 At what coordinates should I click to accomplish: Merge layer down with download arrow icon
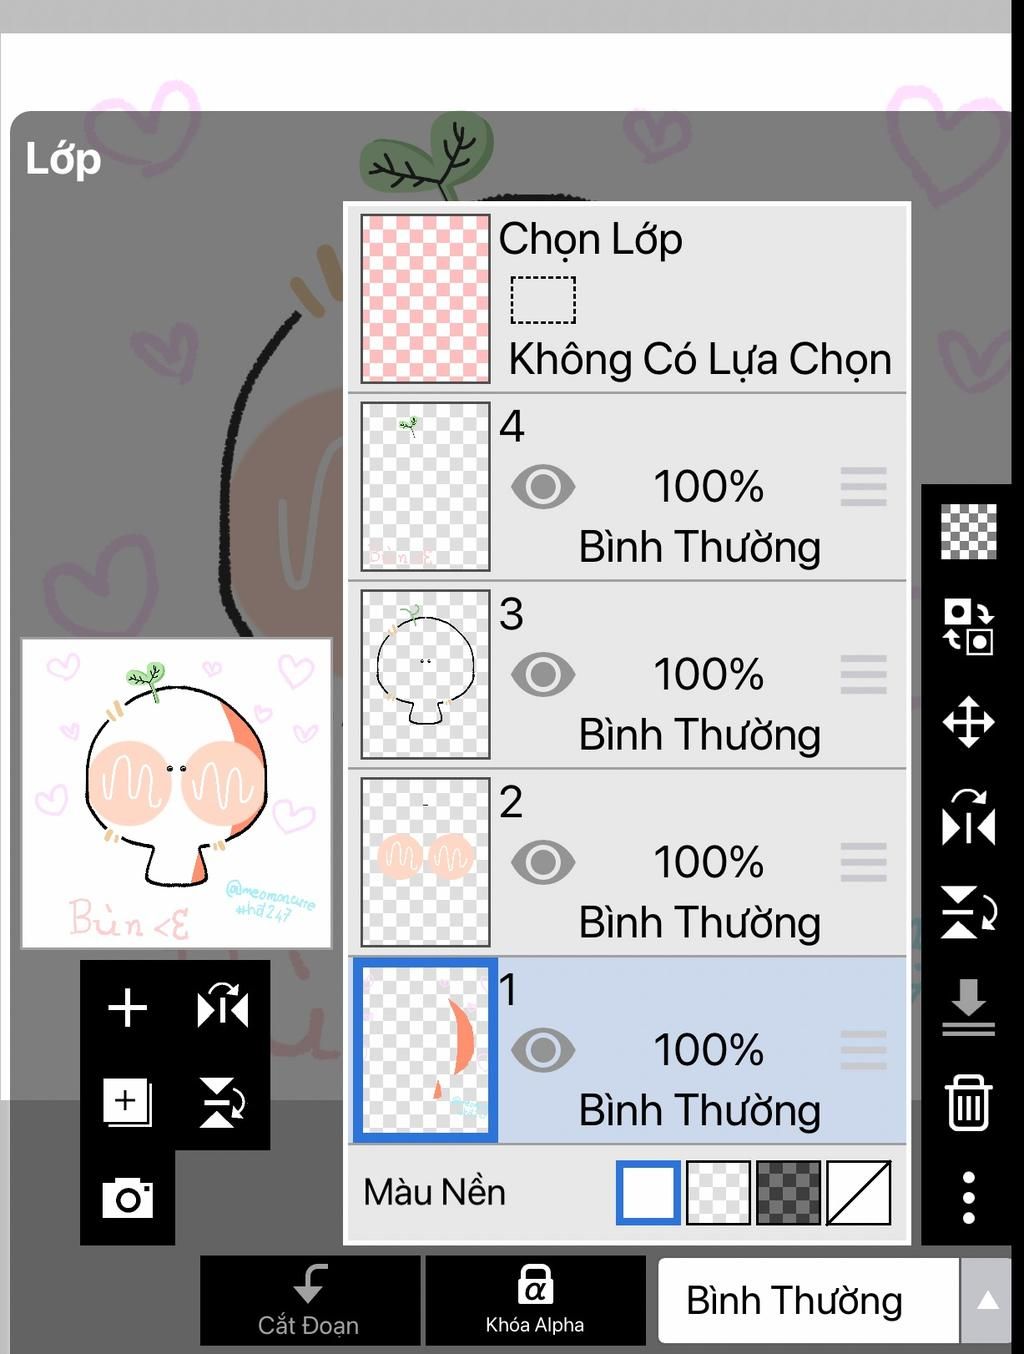[x=968, y=1007]
